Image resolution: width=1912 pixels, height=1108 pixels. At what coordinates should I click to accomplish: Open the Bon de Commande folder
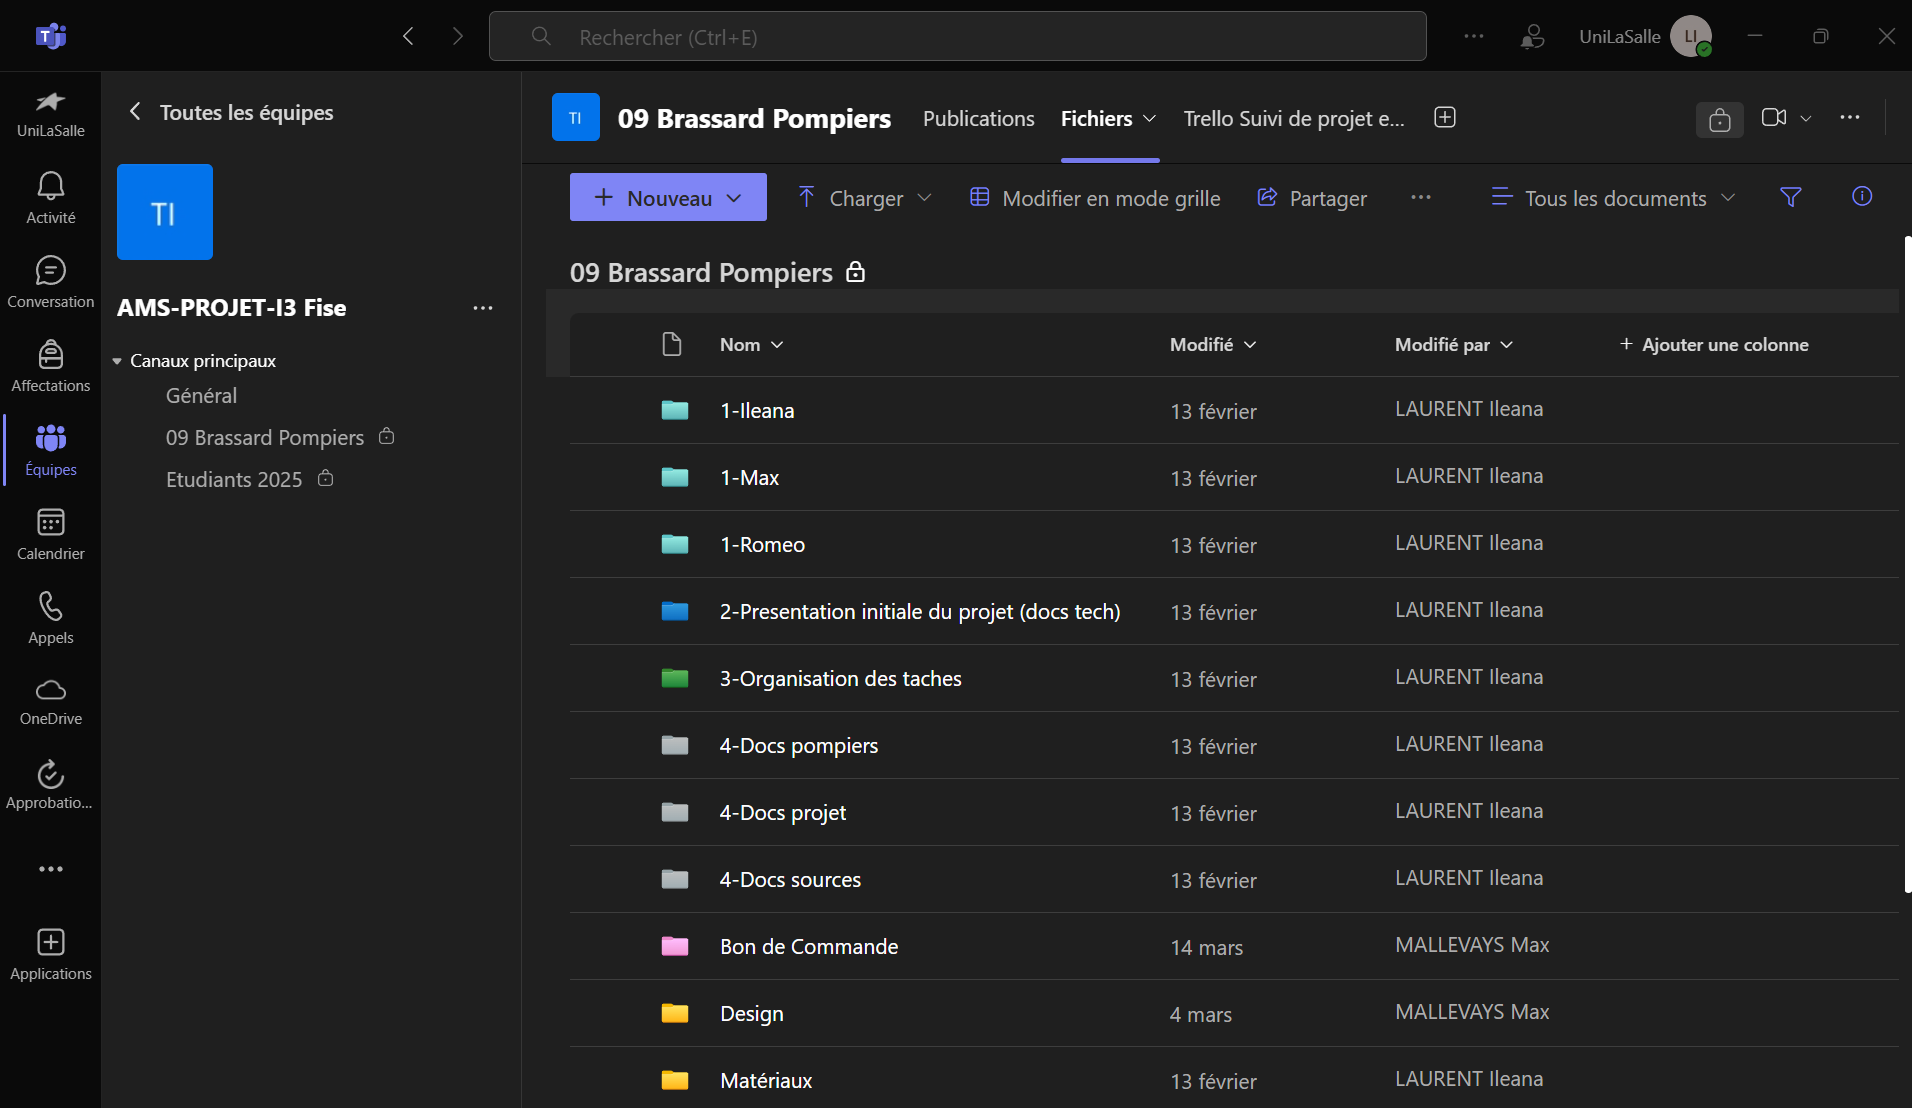pos(808,946)
